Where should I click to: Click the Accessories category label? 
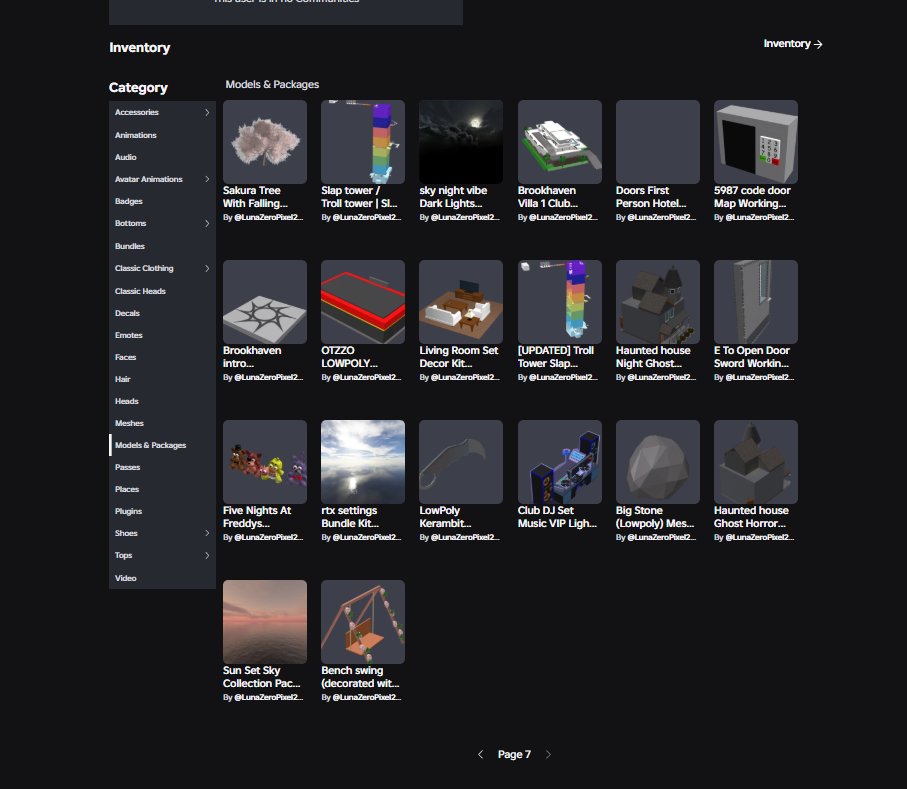point(137,112)
